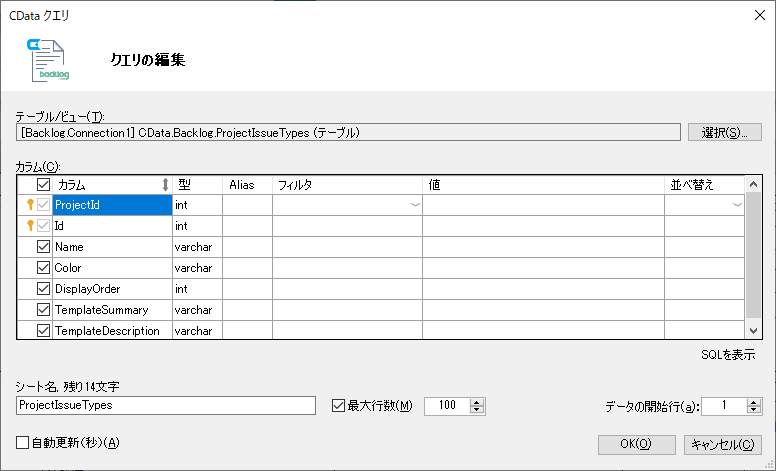Click the 並べ替え column header
776x471 pixels.
click(704, 185)
